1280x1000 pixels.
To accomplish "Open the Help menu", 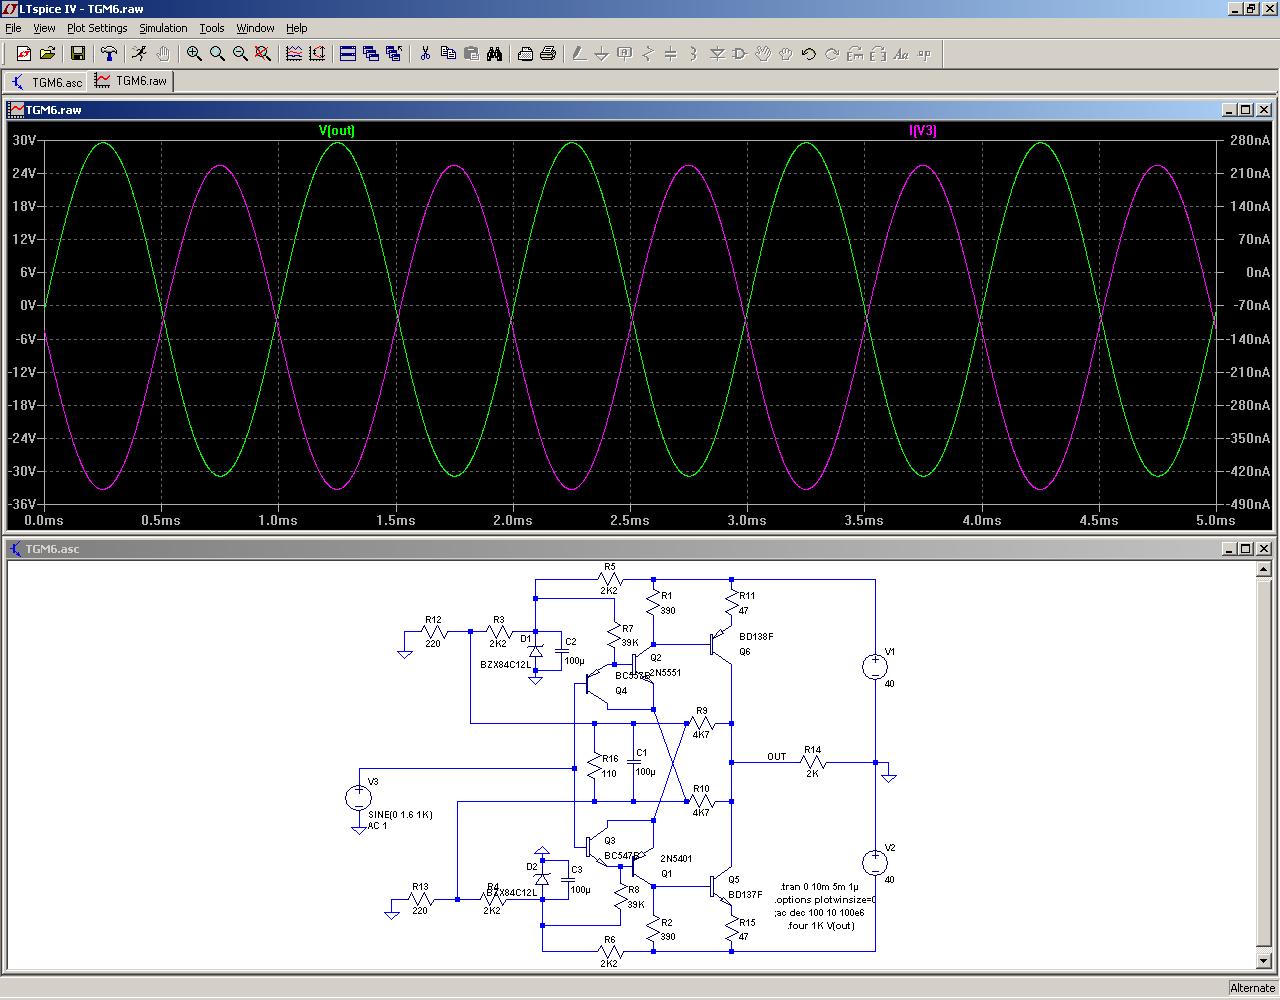I will pyautogui.click(x=297, y=28).
